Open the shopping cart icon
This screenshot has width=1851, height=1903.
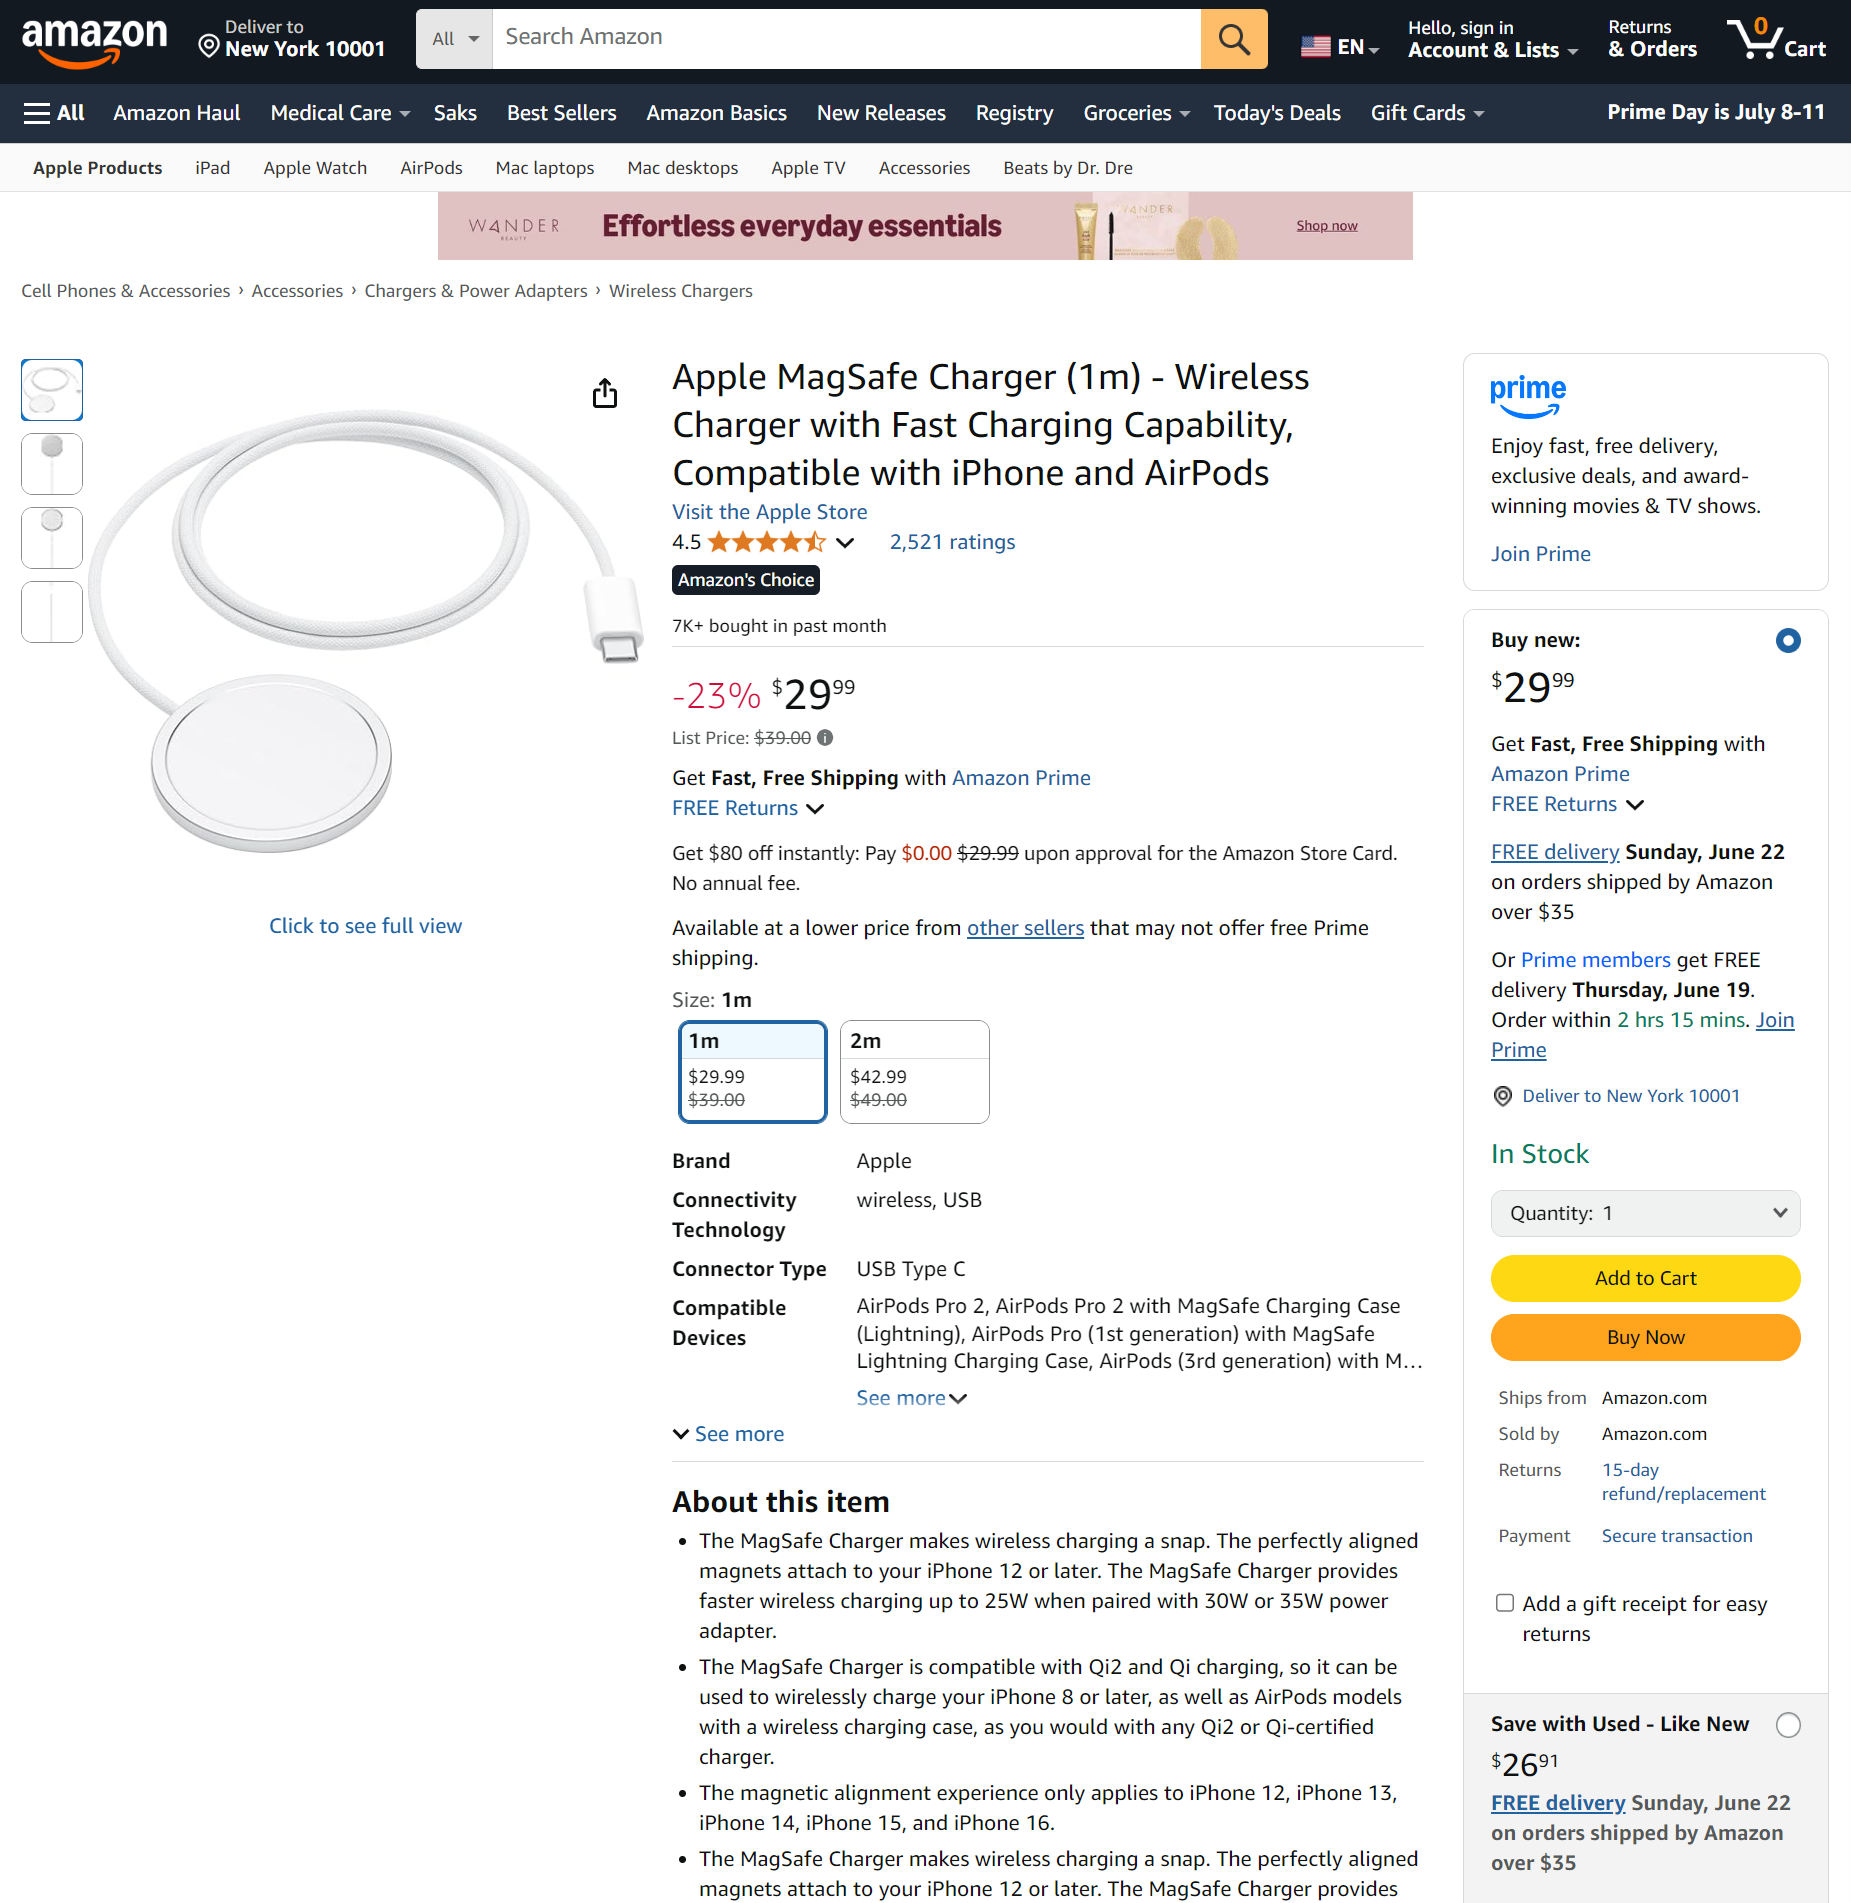pyautogui.click(x=1777, y=39)
